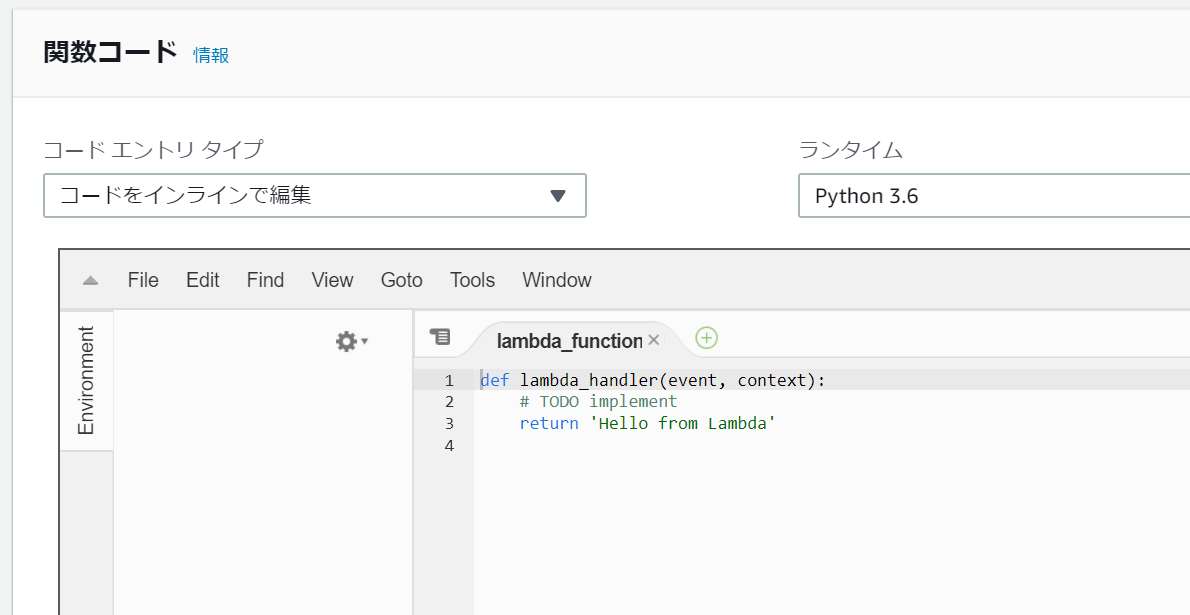The width and height of the screenshot is (1190, 615).
Task: Place cursor on the return 'Hello from Lambda' line
Action: pyautogui.click(x=647, y=424)
